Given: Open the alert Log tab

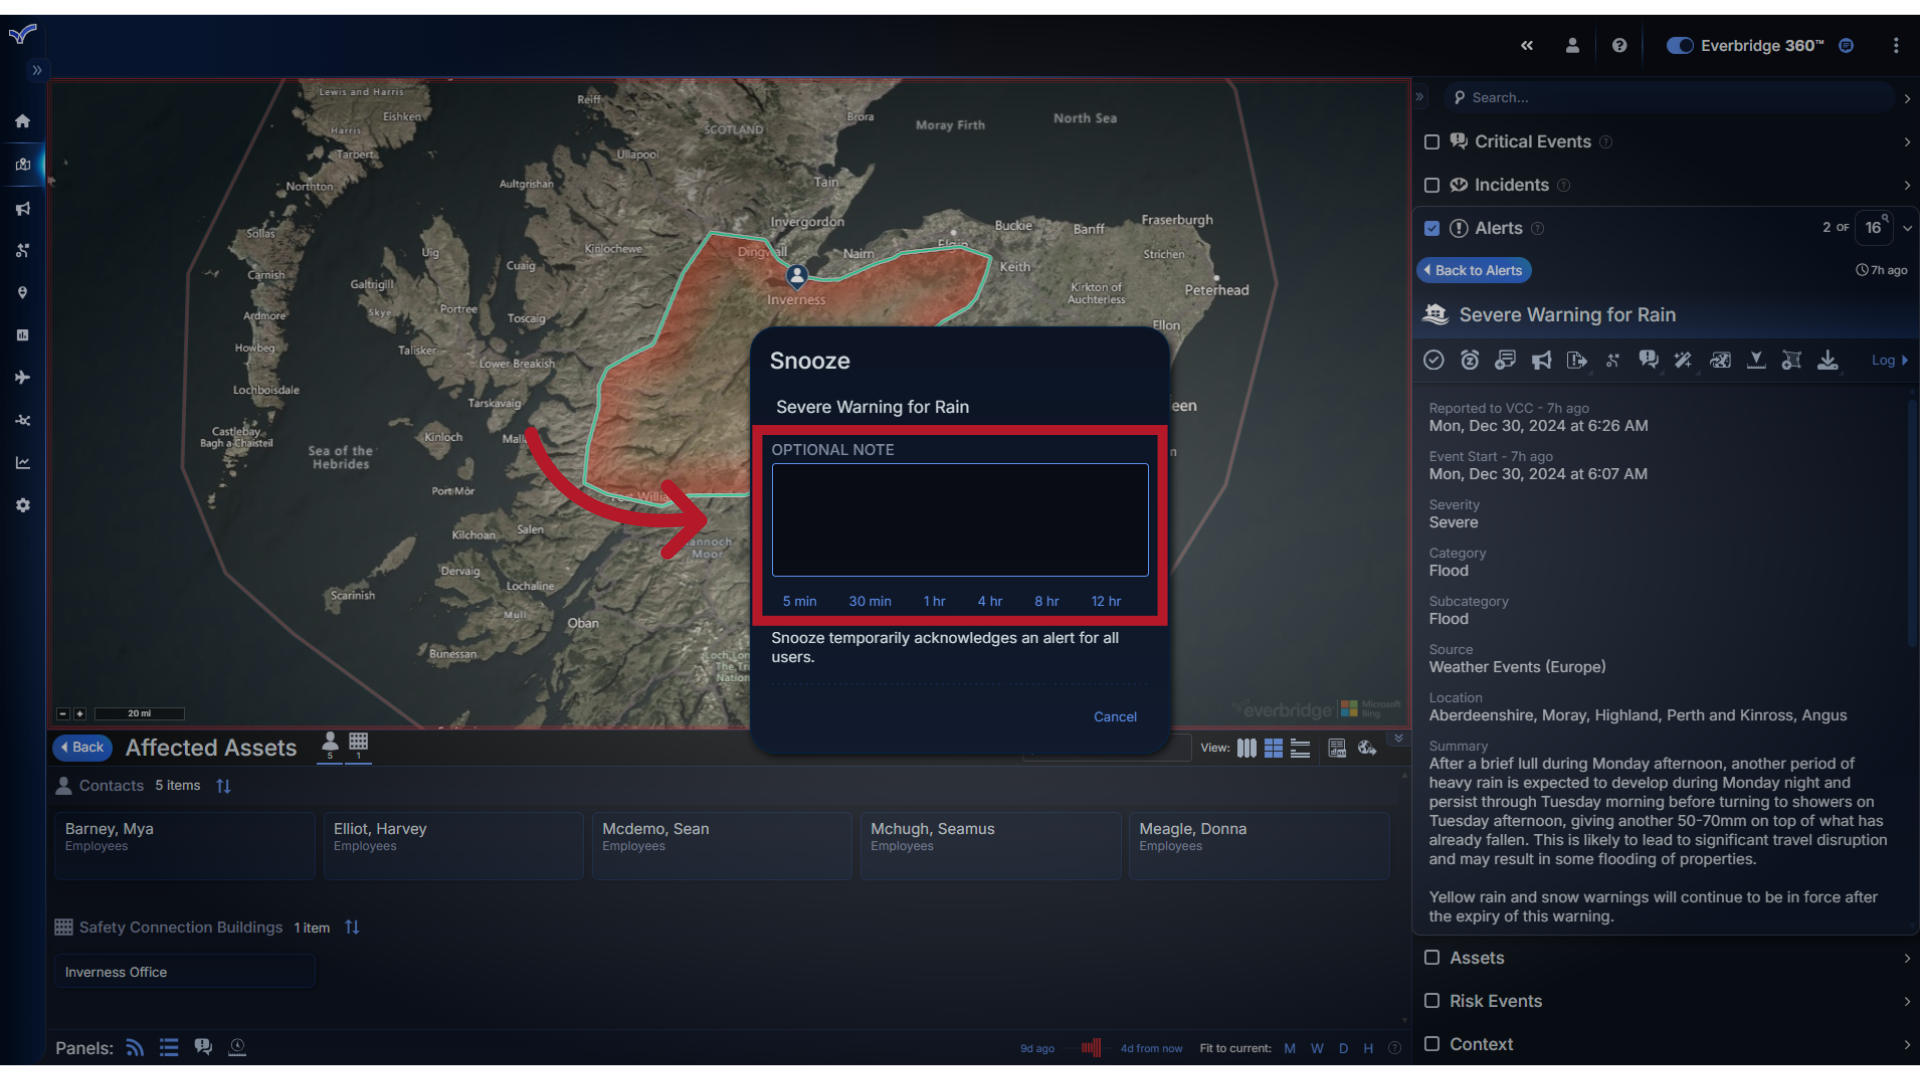Looking at the screenshot, I should 1889,360.
